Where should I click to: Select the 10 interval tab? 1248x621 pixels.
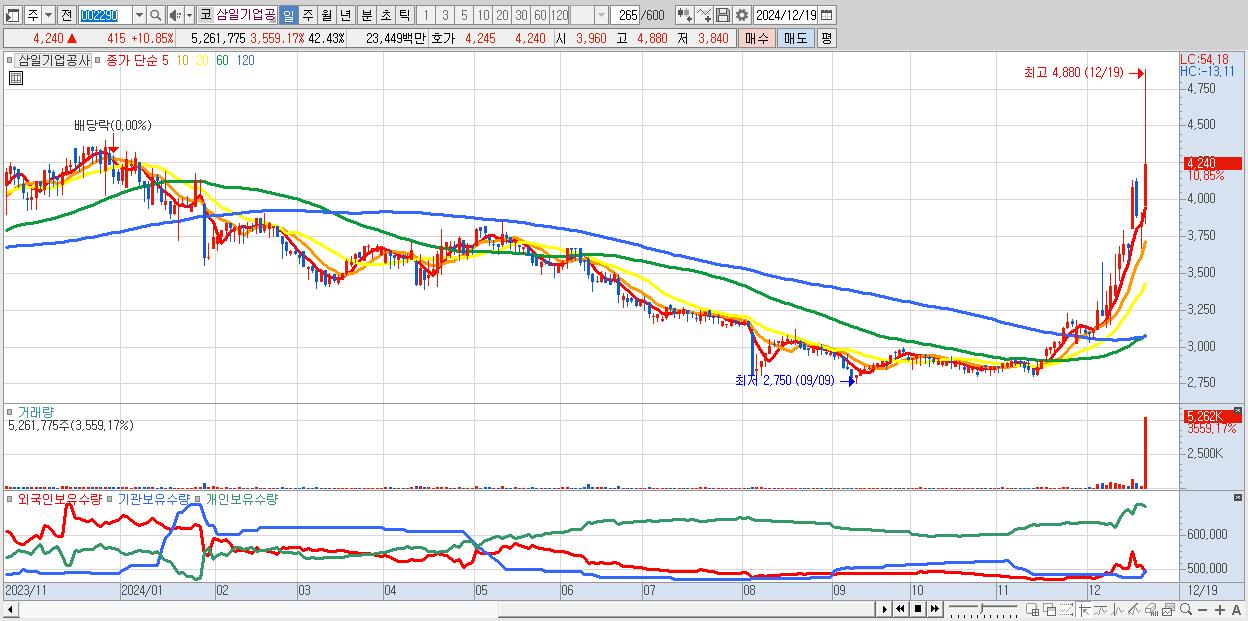[x=483, y=15]
